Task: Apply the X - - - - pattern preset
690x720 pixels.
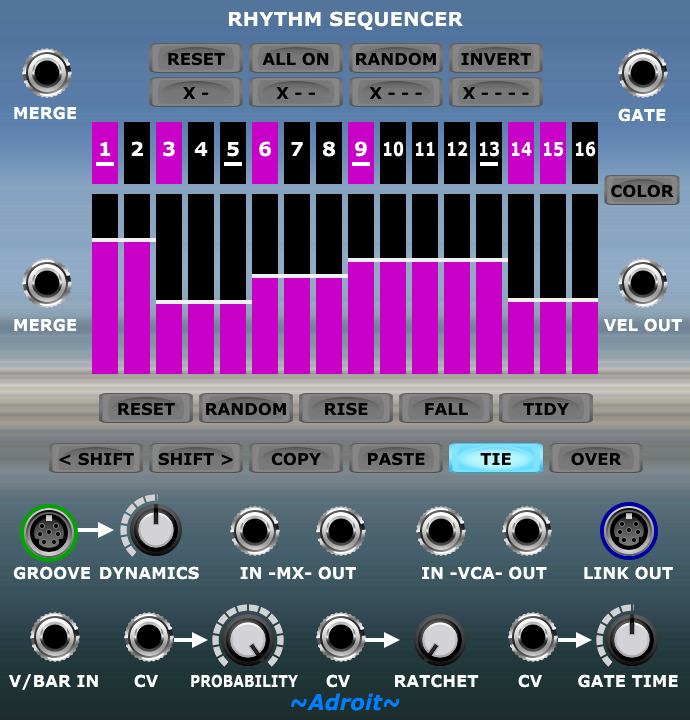Action: 496,92
